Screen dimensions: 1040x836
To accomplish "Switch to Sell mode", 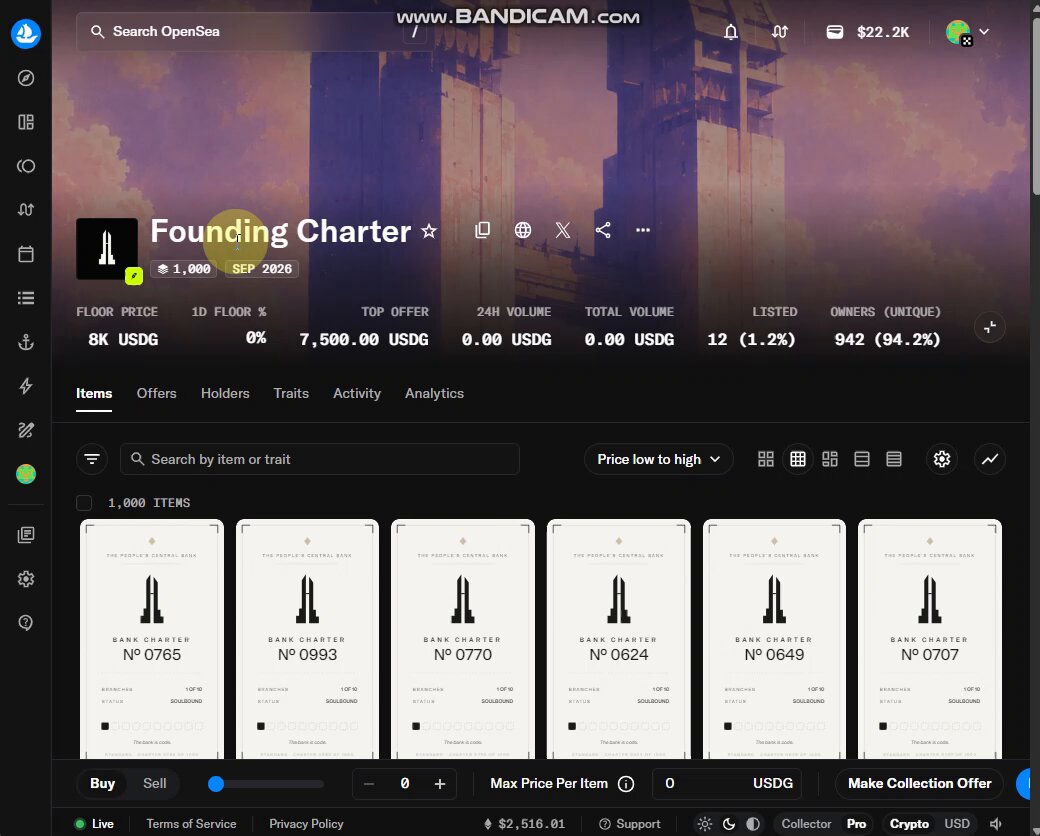I will 155,784.
